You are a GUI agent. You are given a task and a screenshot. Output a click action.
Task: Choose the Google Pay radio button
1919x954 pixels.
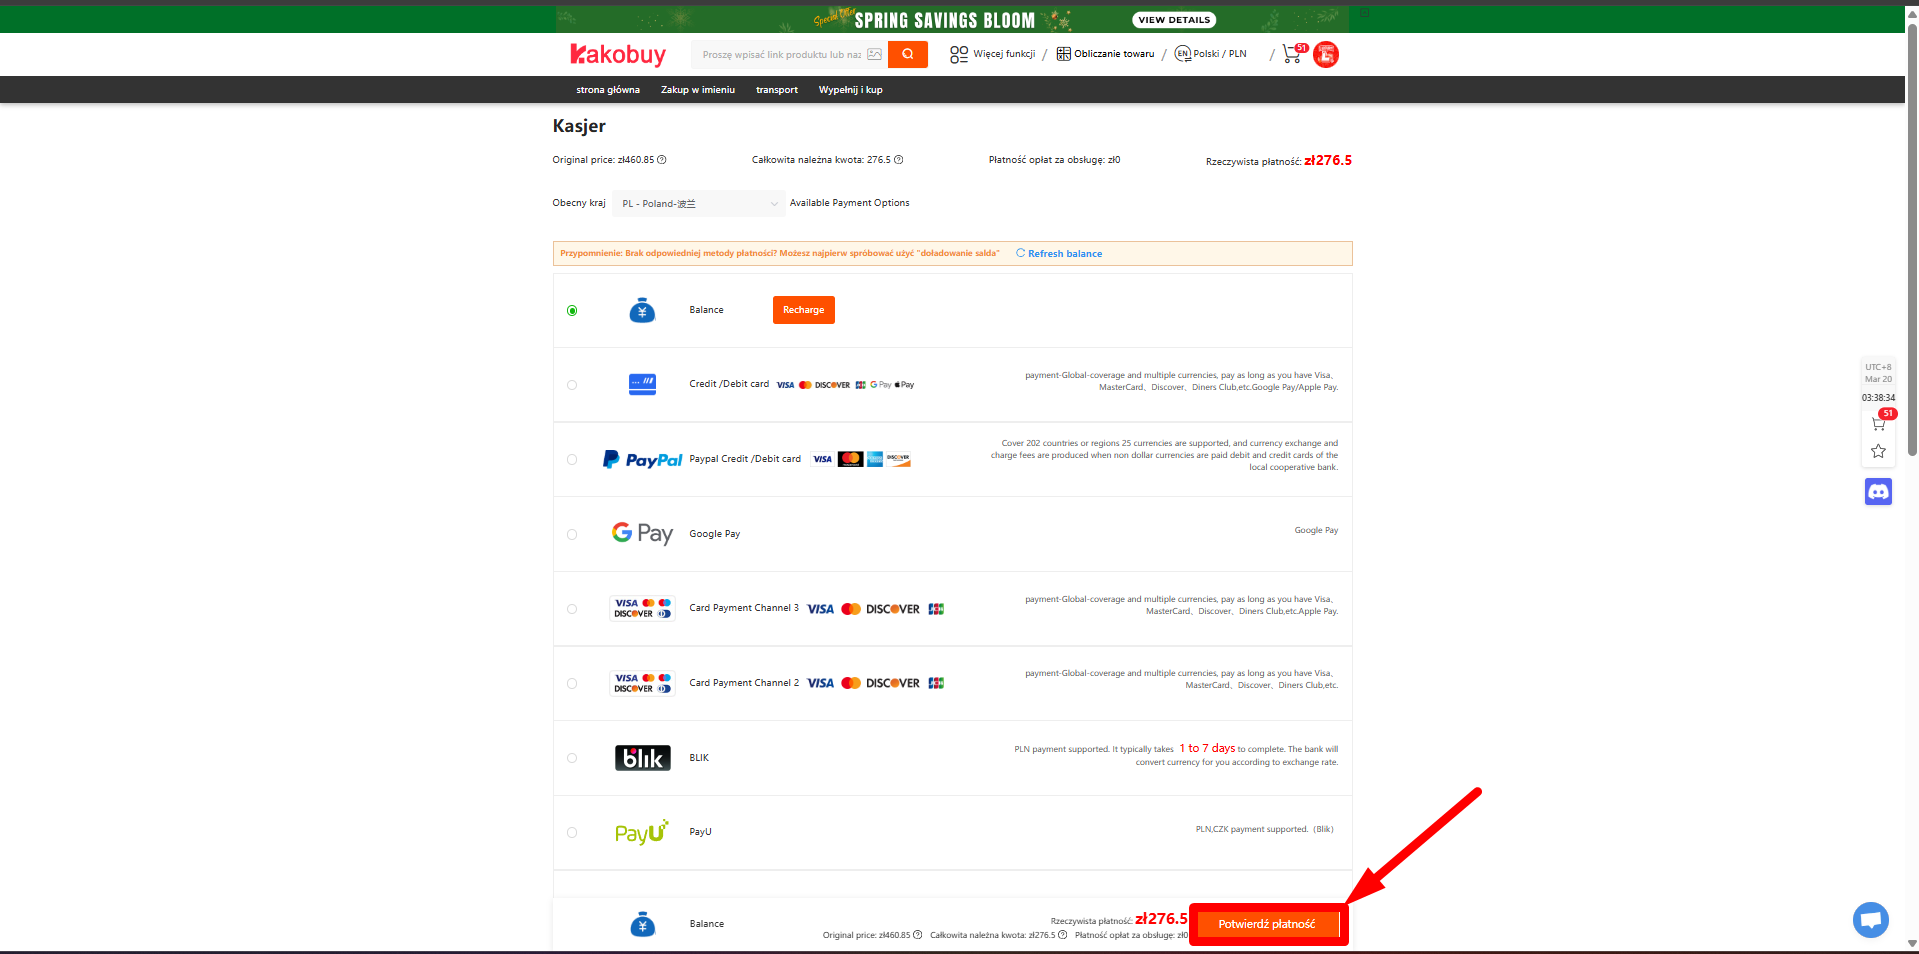coord(572,535)
